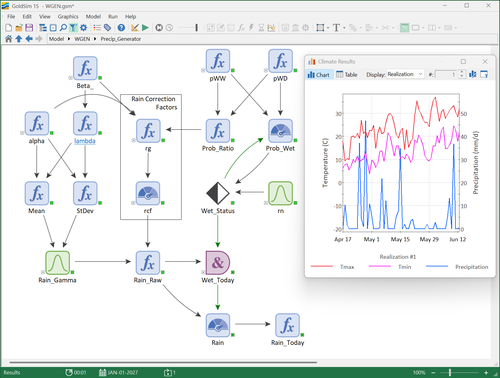Screen dimensions: 500x378
Task: Open the Graphics menu
Action: (x=68, y=16)
